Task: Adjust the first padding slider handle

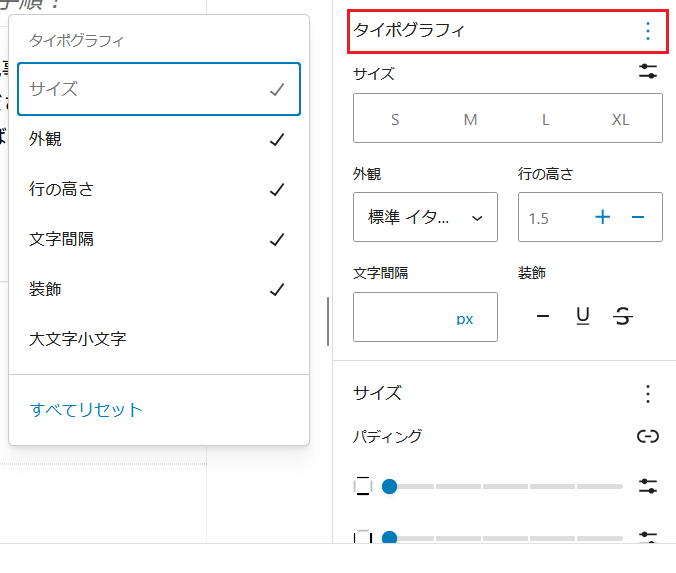Action: point(390,486)
